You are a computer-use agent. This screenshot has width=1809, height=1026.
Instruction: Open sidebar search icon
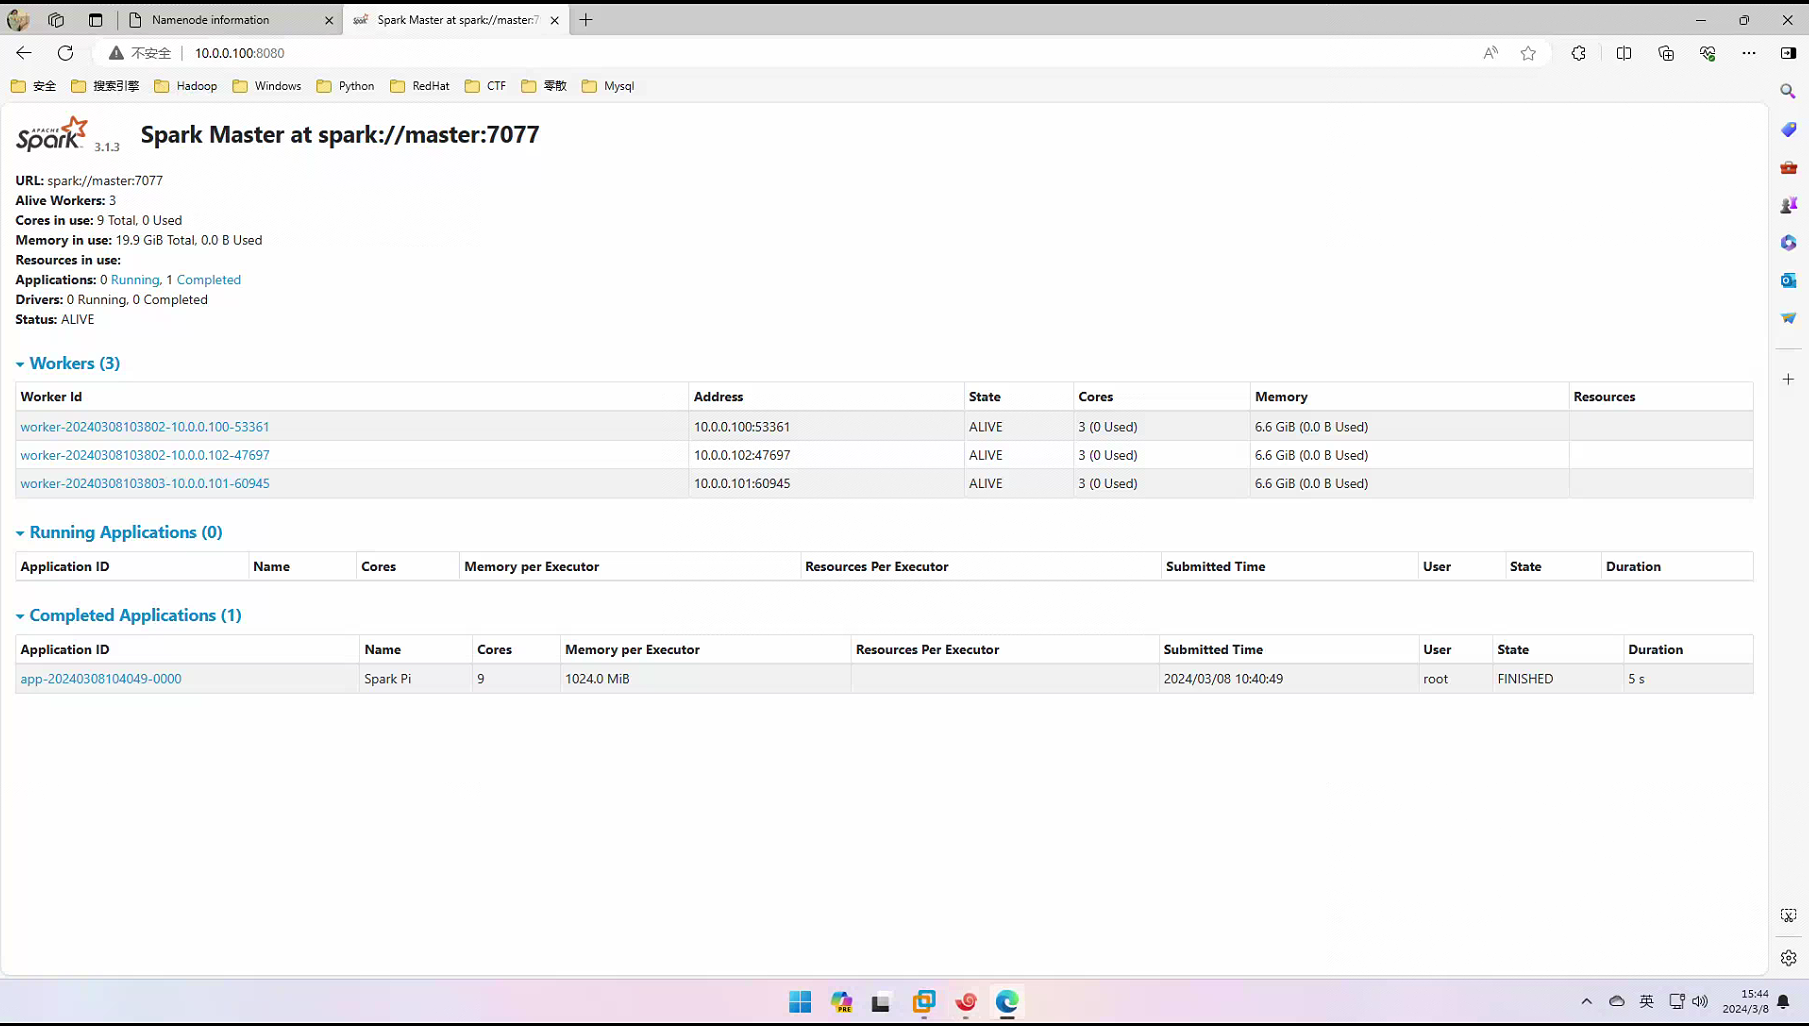pos(1789,91)
